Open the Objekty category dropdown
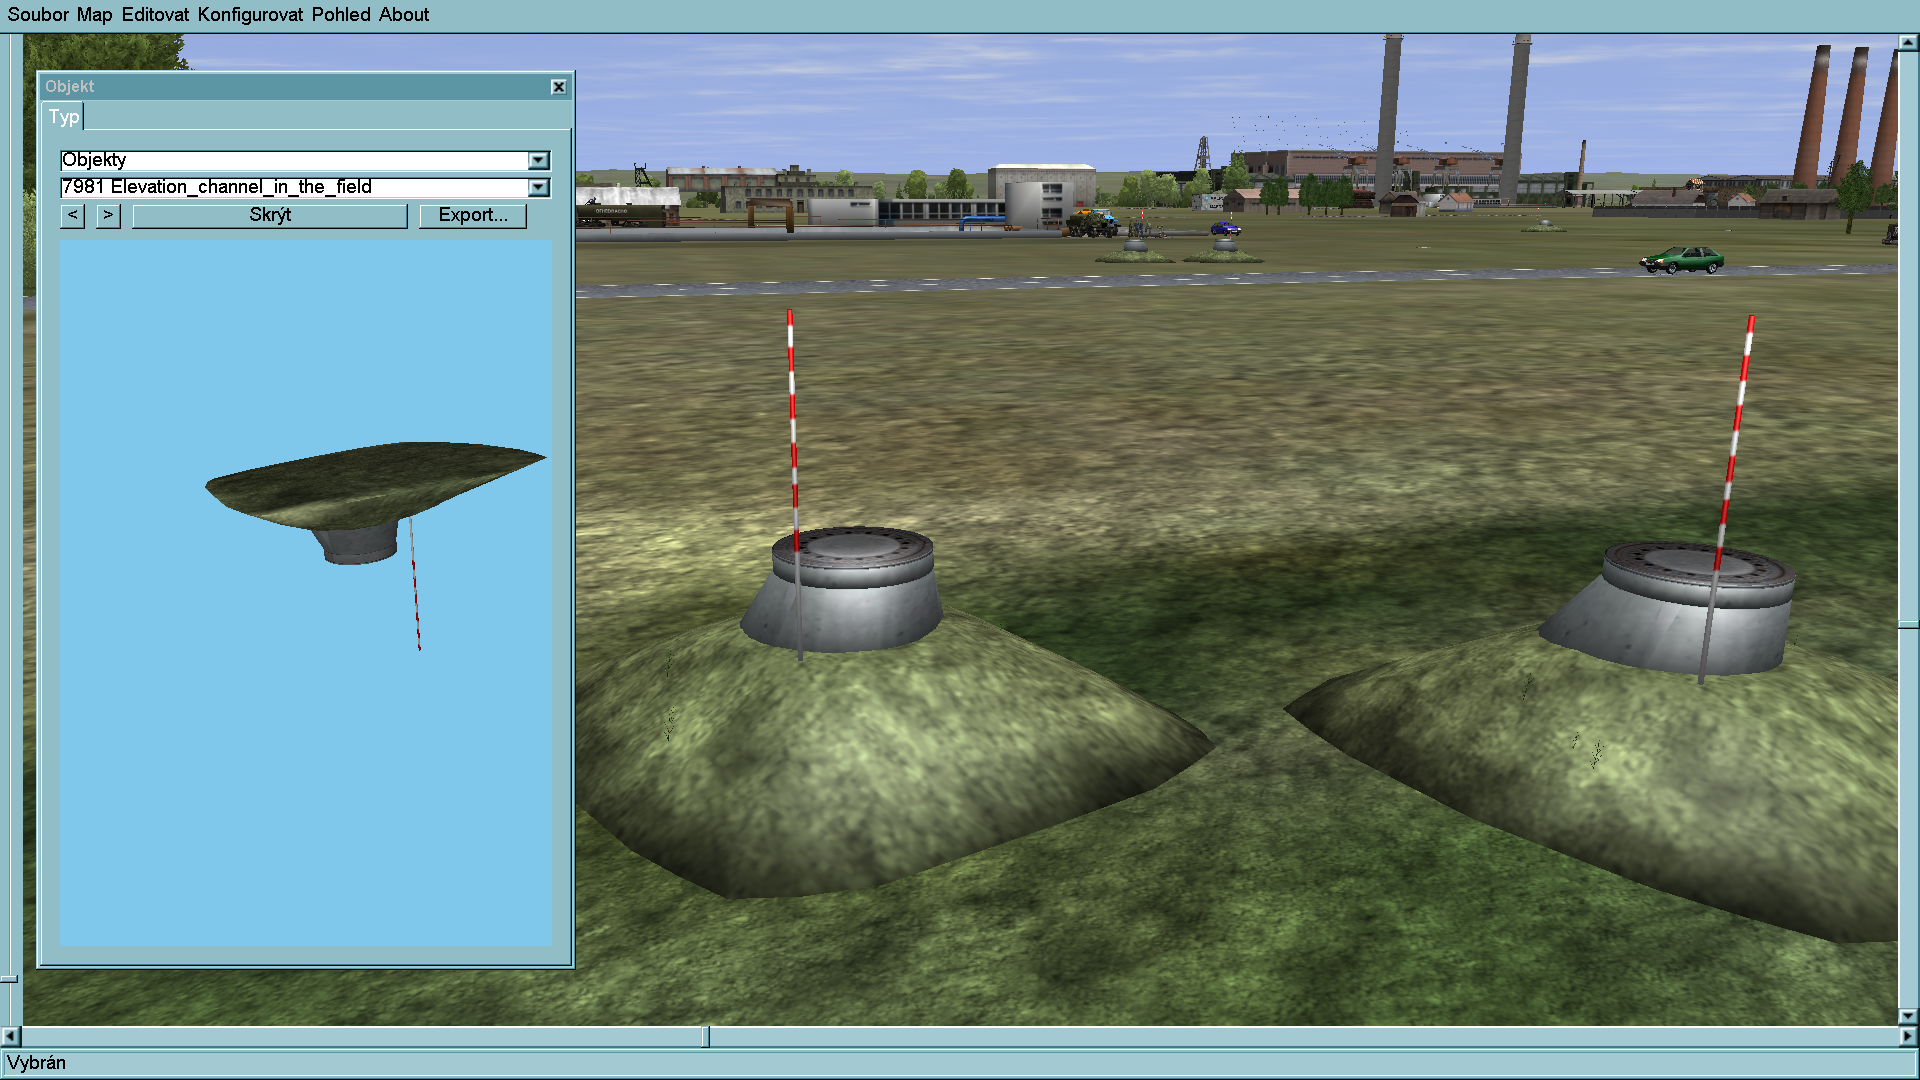The image size is (1920, 1080). coord(539,160)
